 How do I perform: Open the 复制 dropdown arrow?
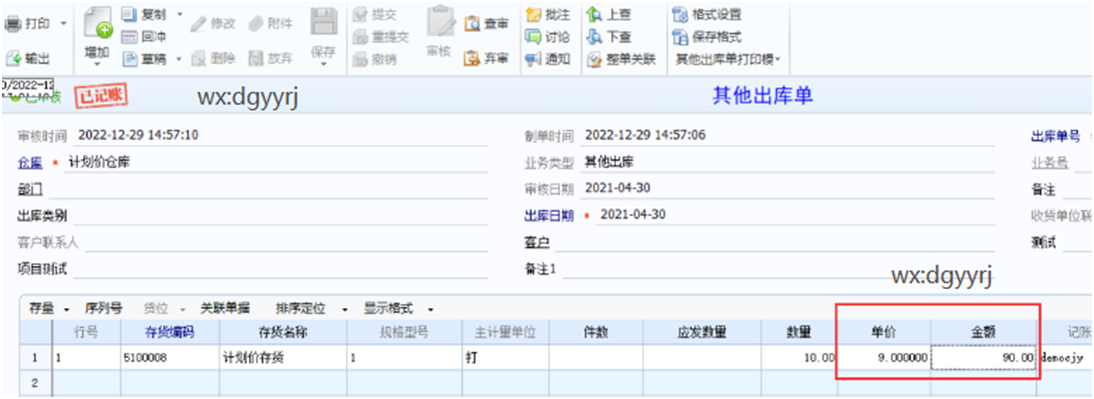tap(179, 14)
